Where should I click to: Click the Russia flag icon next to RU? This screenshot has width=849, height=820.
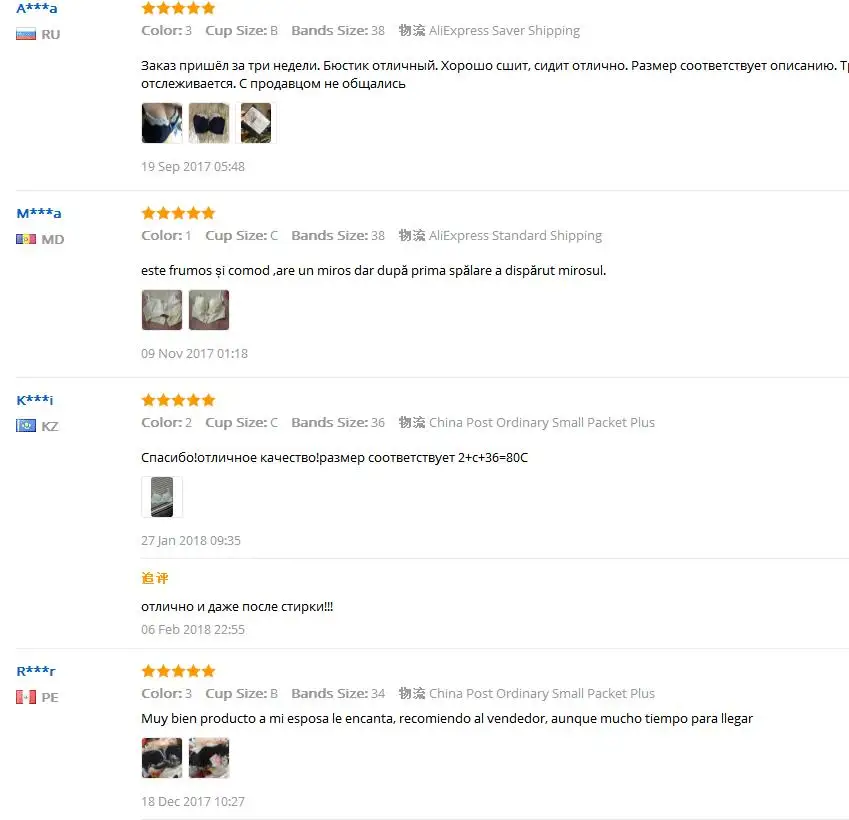(x=26, y=35)
